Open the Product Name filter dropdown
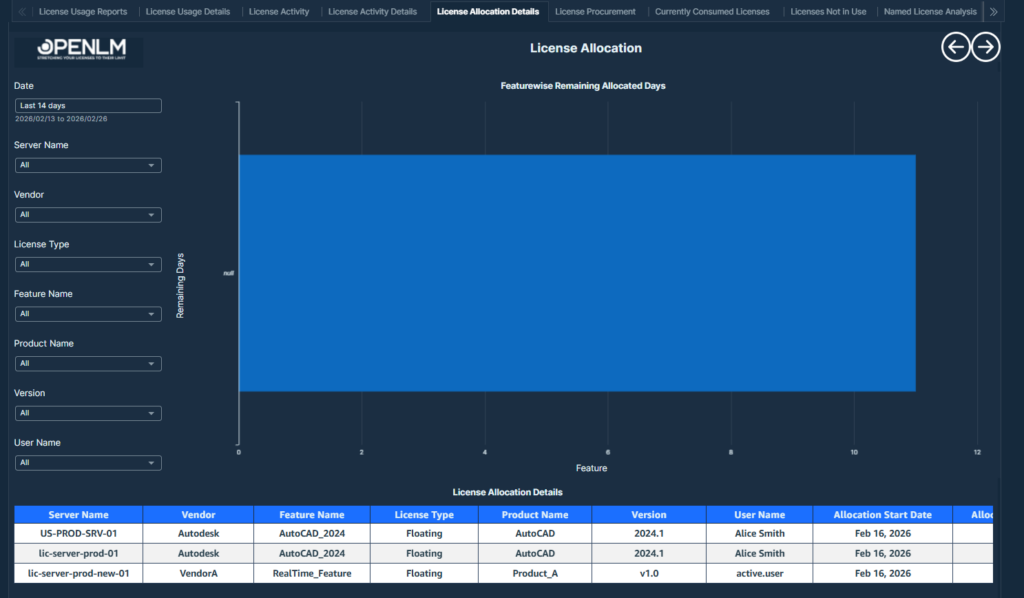Screen dimensions: 1024x598 (88, 363)
